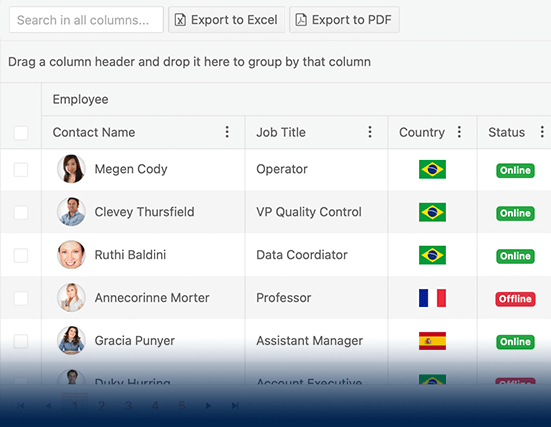Open the Country column menu
551x427 pixels.
pos(459,132)
